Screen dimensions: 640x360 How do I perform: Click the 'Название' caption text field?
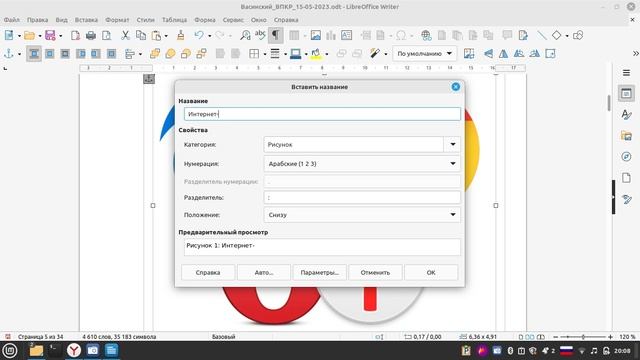point(322,114)
